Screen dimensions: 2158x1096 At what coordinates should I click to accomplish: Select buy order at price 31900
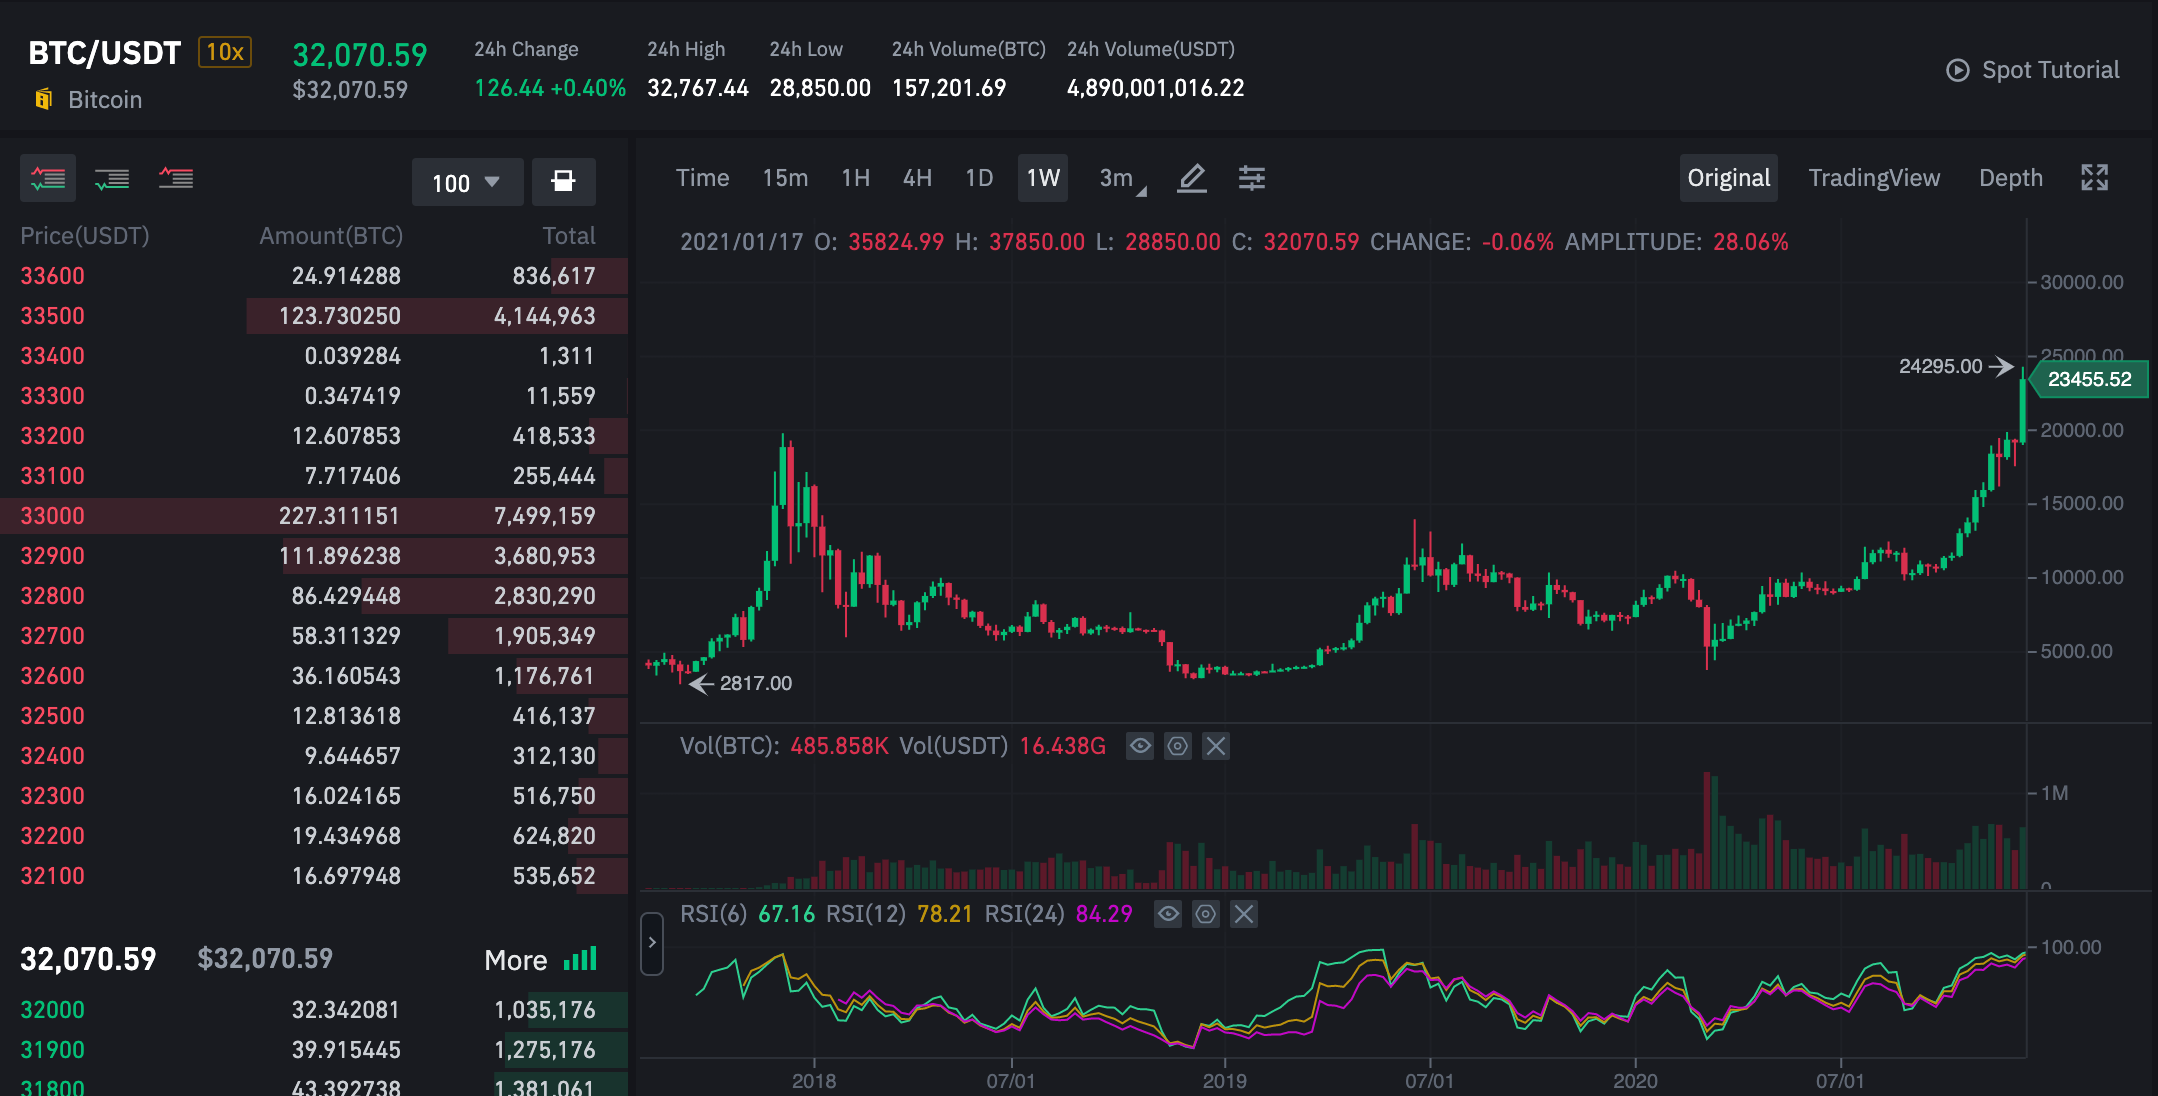point(314,1050)
